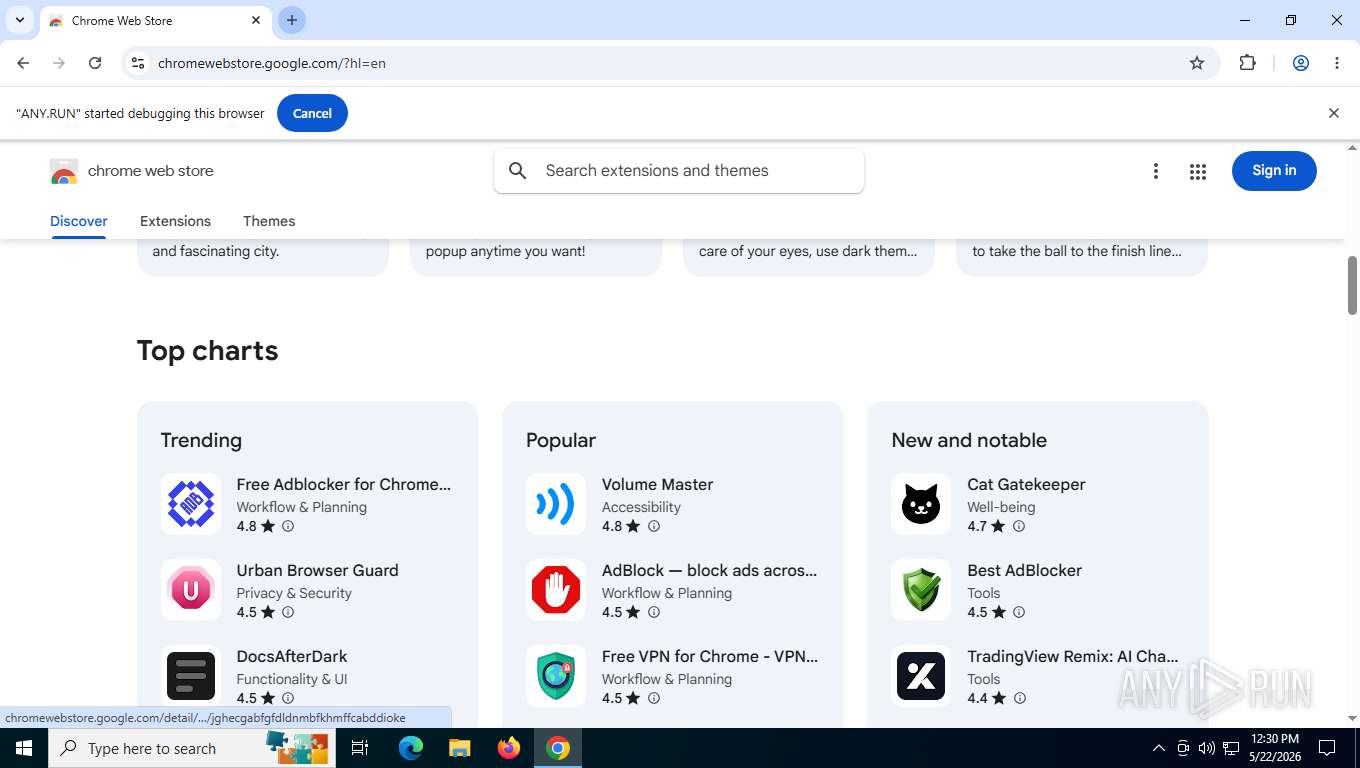Click the Sign in button
Viewport: 1360px width, 768px height.
point(1274,171)
